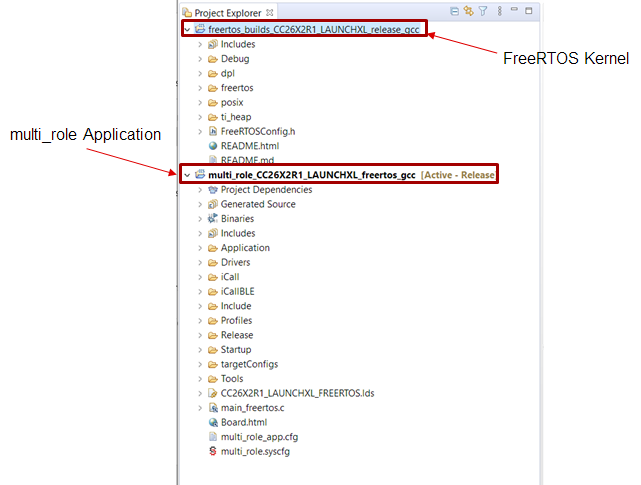The height and width of the screenshot is (485, 641).
Task: Select the Generated Source item
Action: (258, 204)
